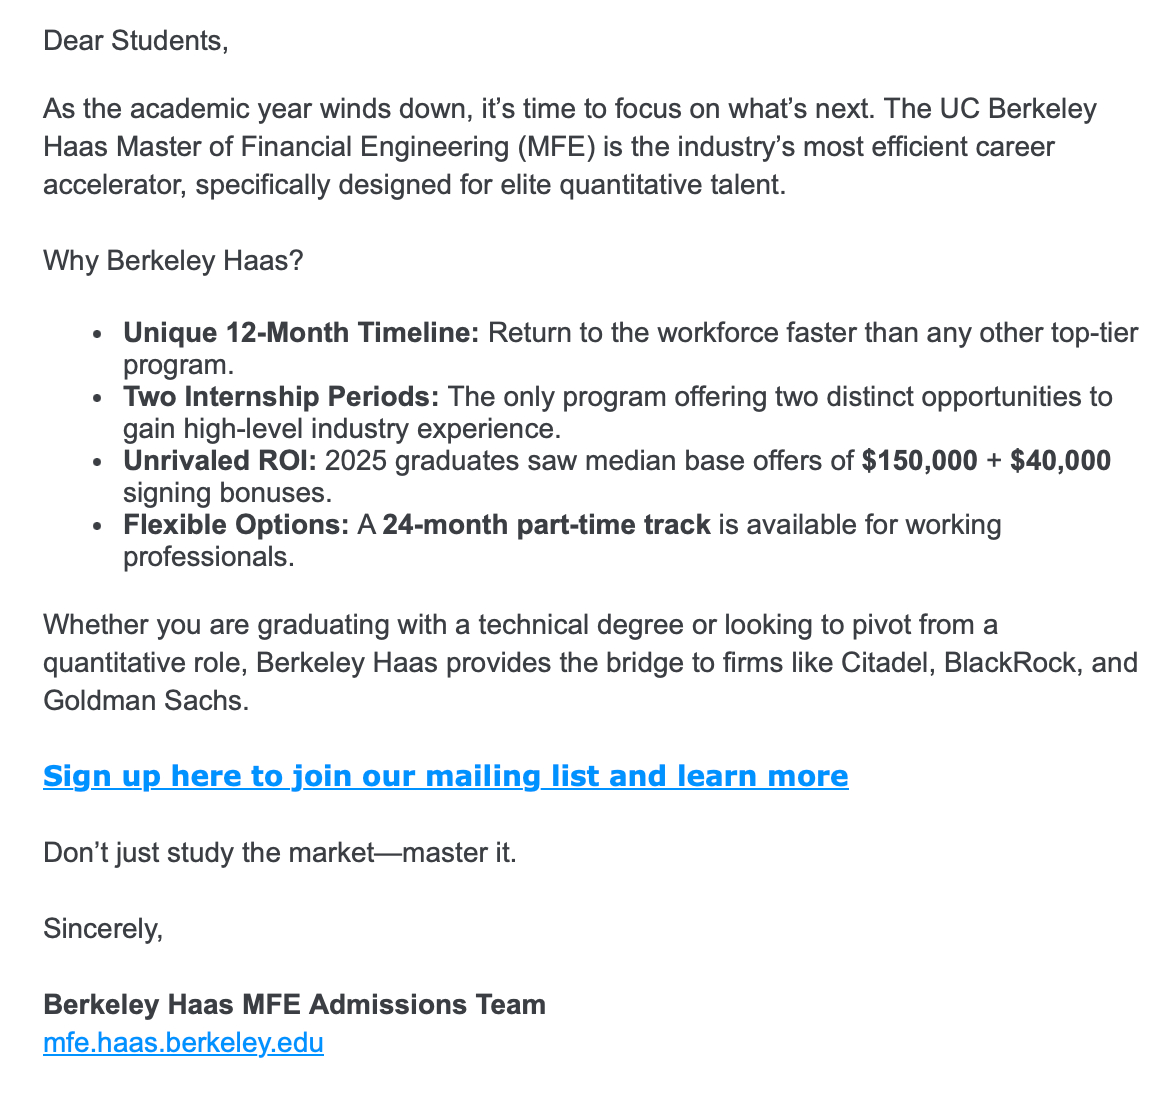Open the mailing list sign-up link
This screenshot has width=1160, height=1096.
445,776
